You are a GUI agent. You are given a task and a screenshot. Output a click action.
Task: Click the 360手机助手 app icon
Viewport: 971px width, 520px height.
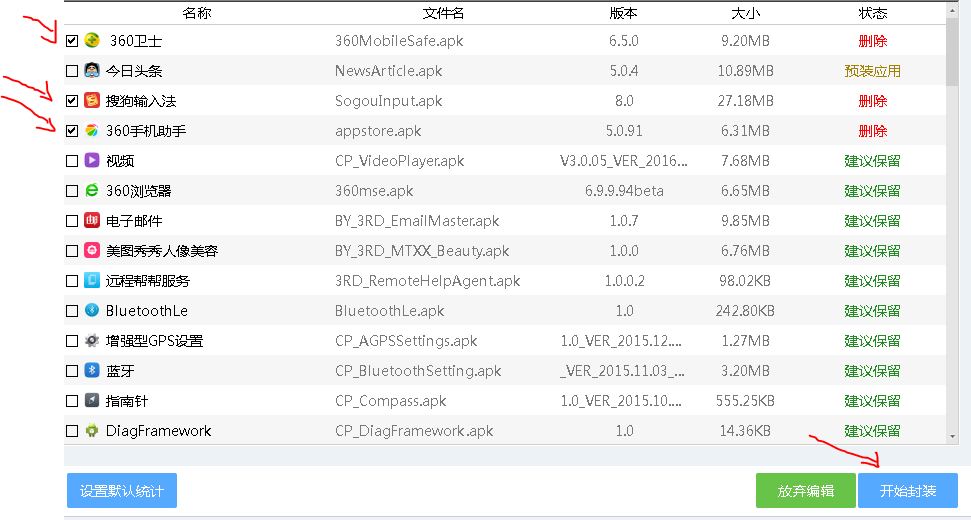92,131
